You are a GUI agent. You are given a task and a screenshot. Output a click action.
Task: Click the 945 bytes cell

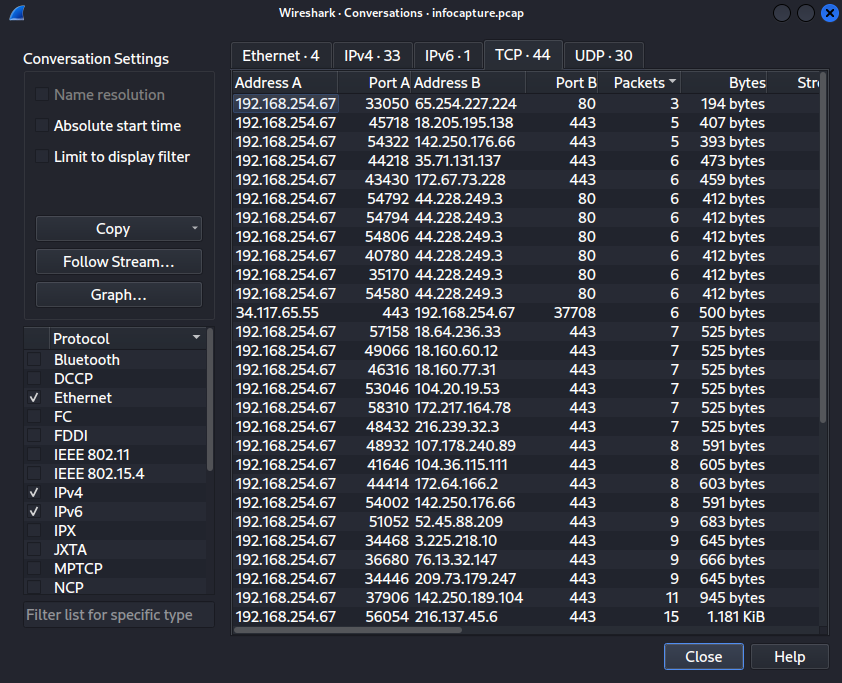pyautogui.click(x=724, y=598)
